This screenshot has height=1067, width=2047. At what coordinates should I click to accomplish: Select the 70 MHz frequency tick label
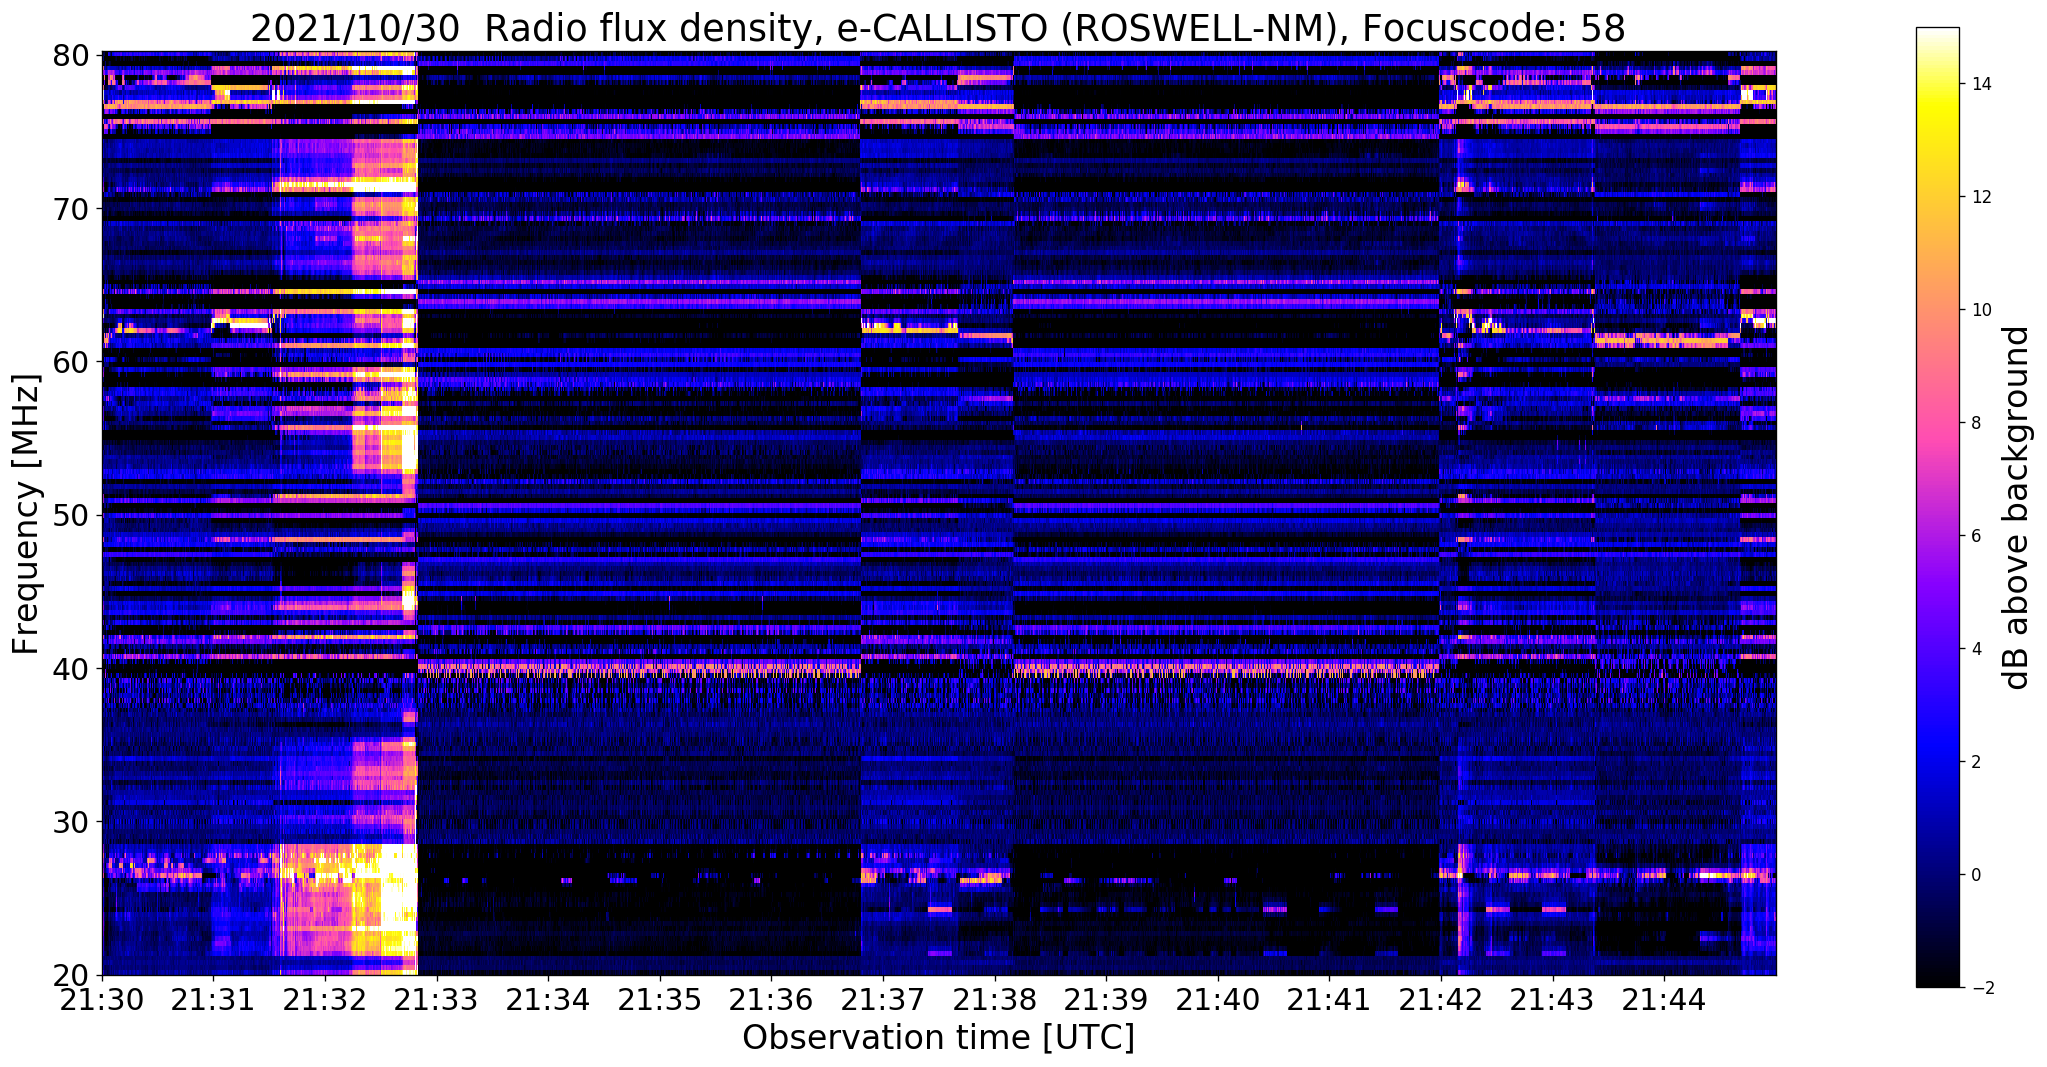point(70,209)
